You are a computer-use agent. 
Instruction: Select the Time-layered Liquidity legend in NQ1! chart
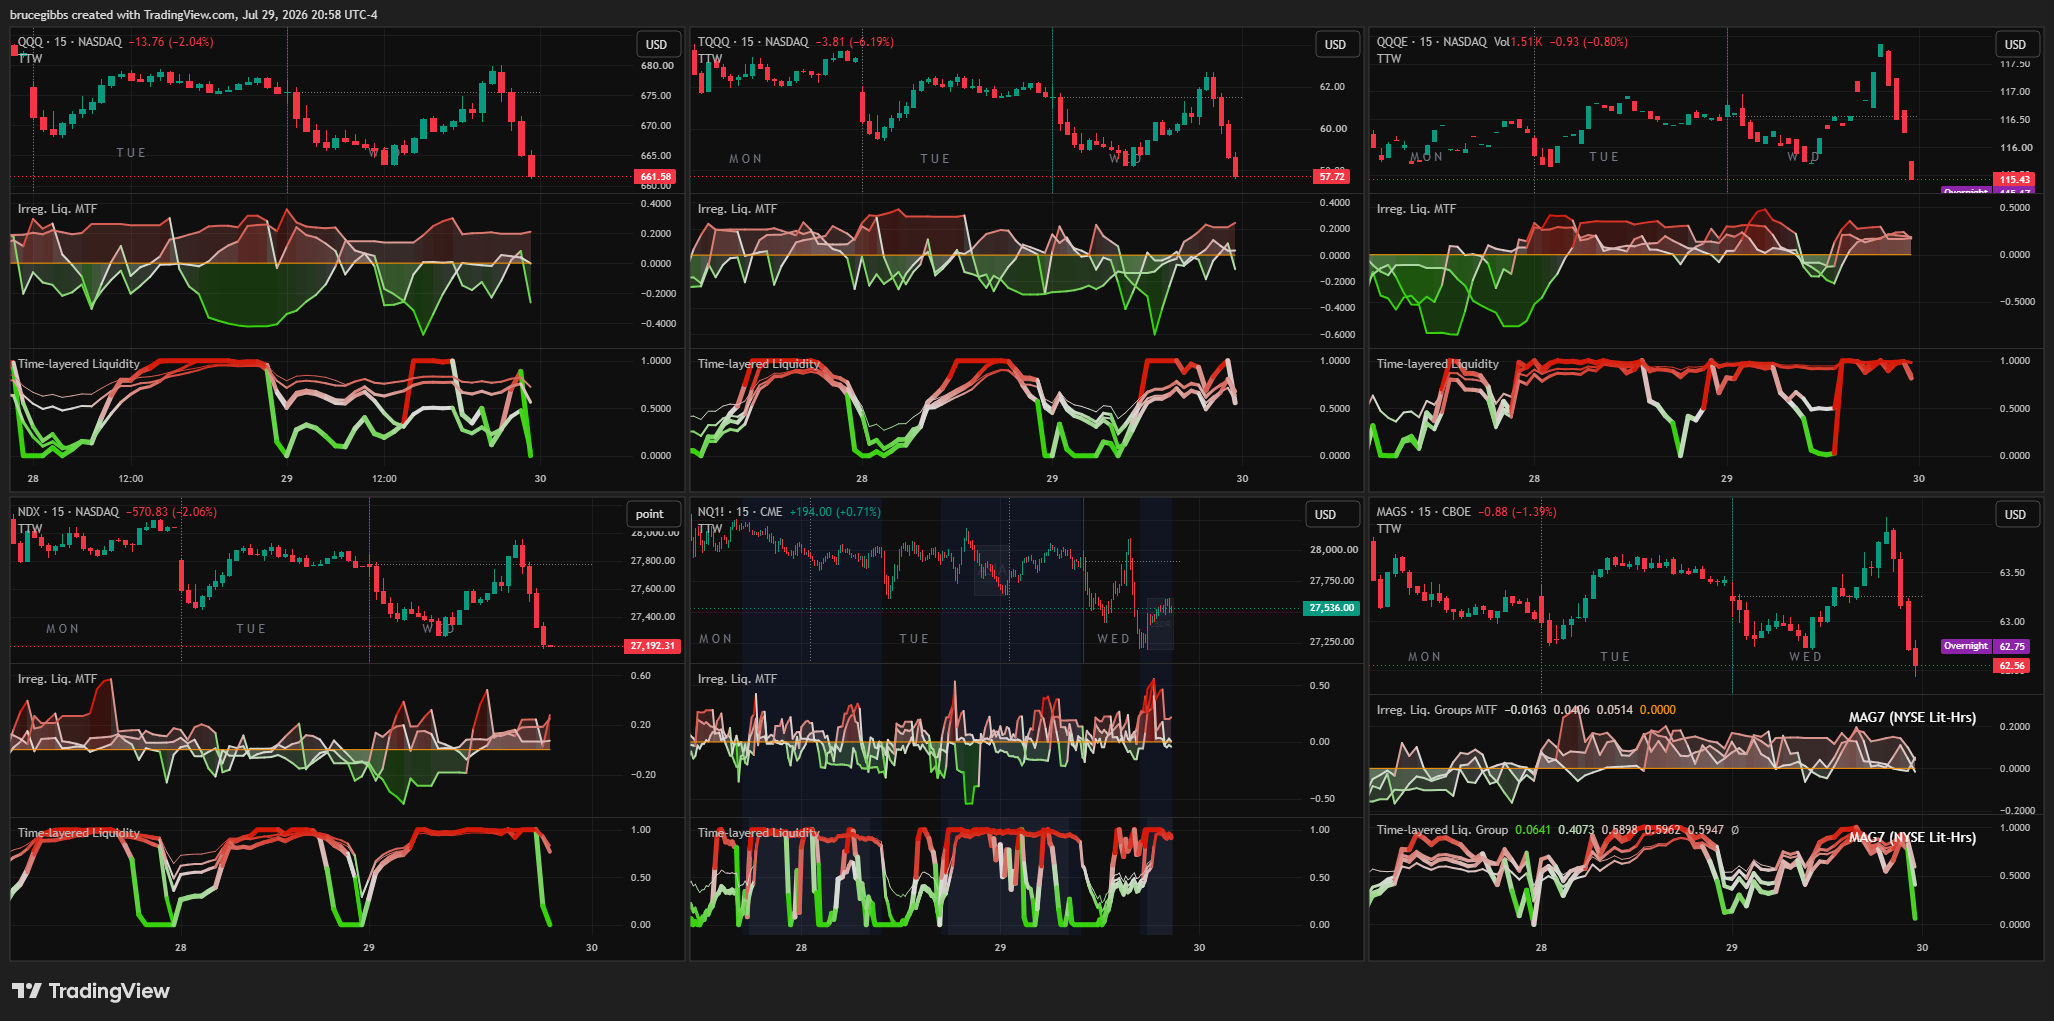coord(759,833)
